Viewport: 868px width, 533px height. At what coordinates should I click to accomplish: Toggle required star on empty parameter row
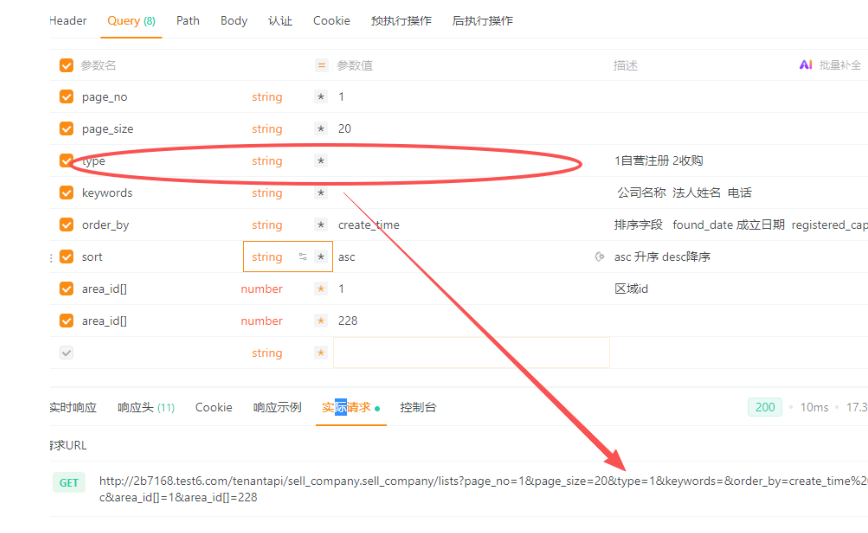pyautogui.click(x=321, y=353)
